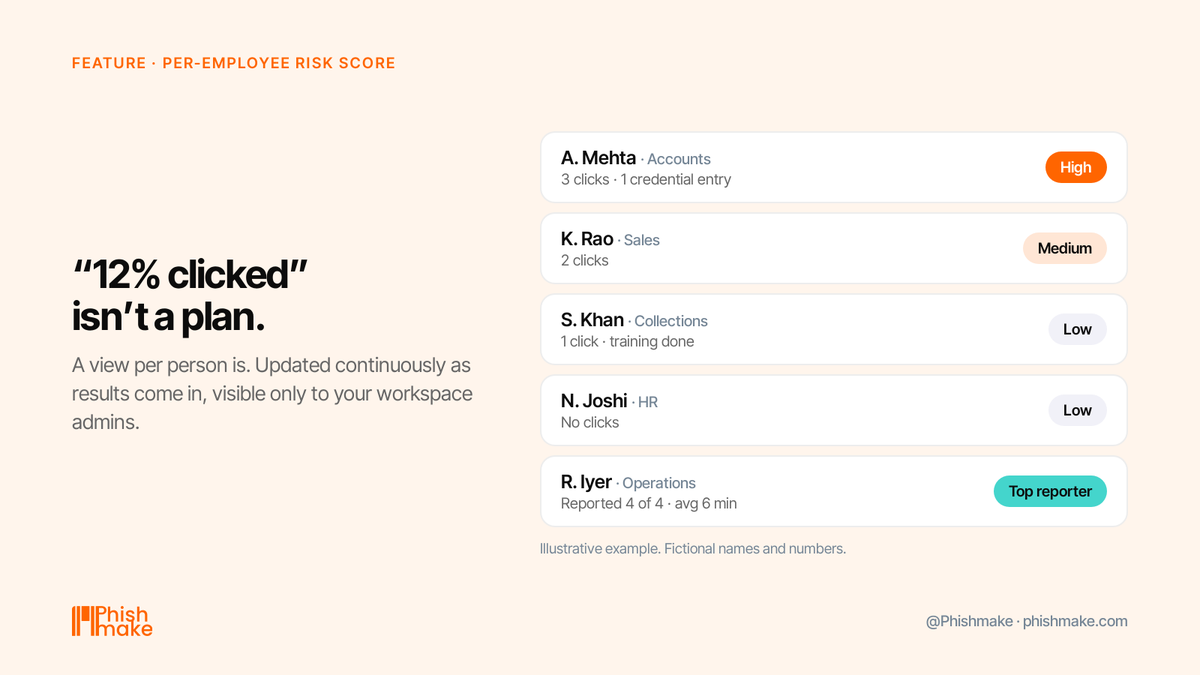Click the phishmake.com link
1200x675 pixels.
point(1075,621)
